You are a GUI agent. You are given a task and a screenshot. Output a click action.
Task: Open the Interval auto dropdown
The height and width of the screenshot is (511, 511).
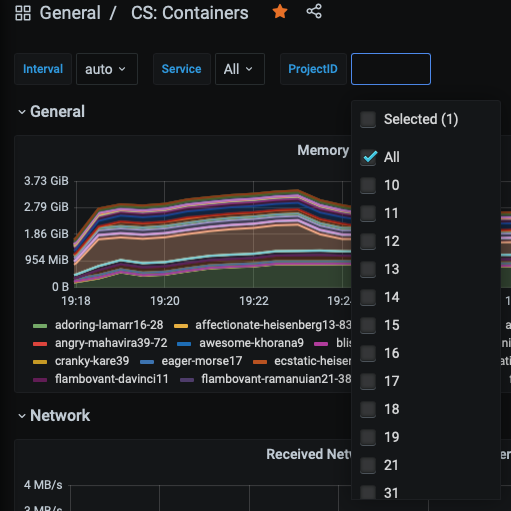coord(107,69)
